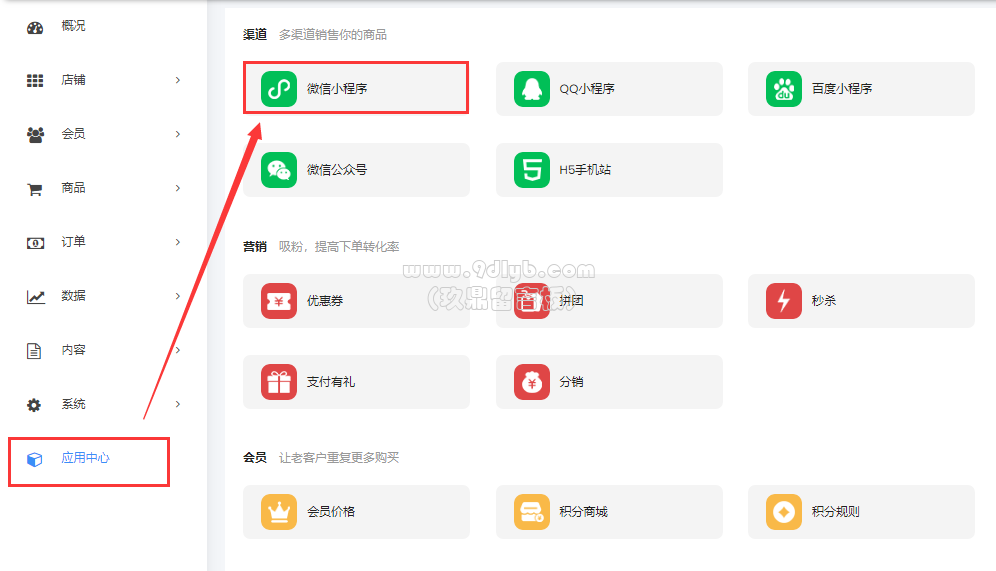This screenshot has height=571, width=996.
Task: Click the red 优惠券 coupon icon
Action: pyautogui.click(x=279, y=300)
